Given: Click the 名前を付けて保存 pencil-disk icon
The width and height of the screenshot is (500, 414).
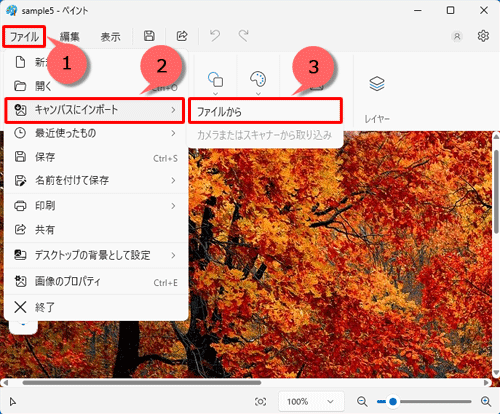Looking at the screenshot, I should [x=20, y=180].
